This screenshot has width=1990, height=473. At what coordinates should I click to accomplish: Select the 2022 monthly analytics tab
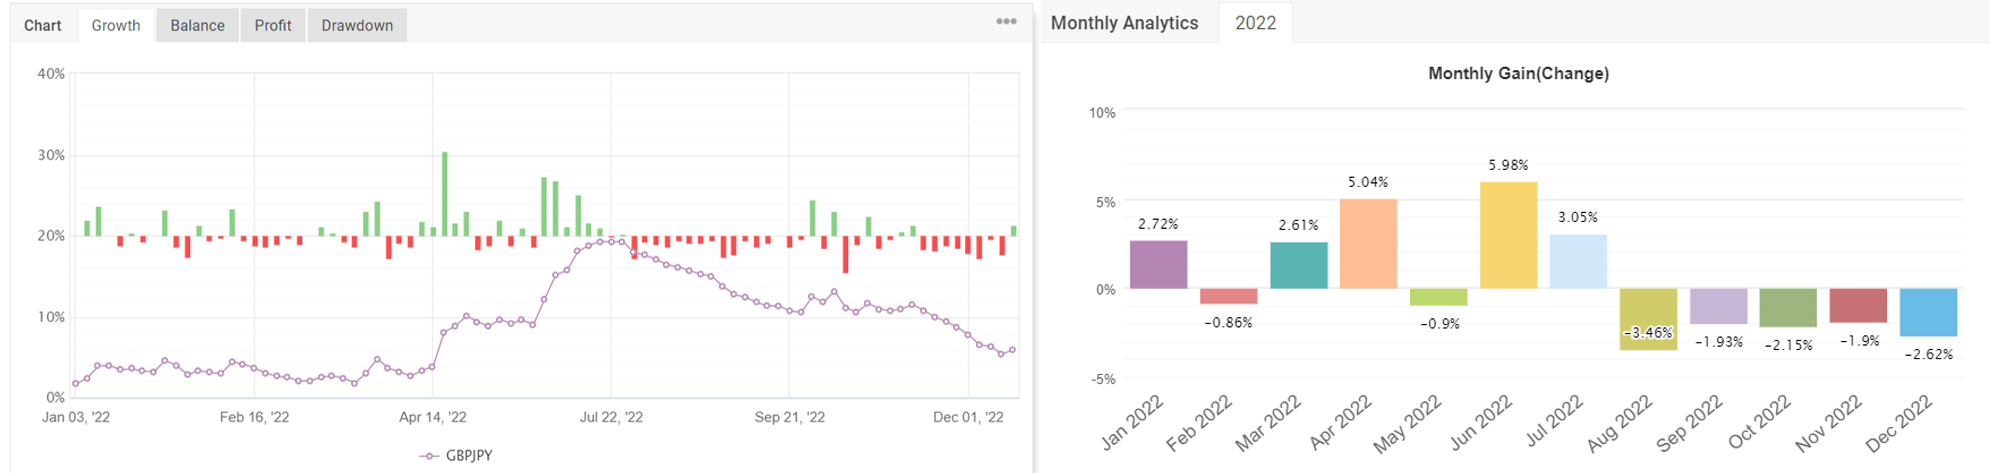1255,23
